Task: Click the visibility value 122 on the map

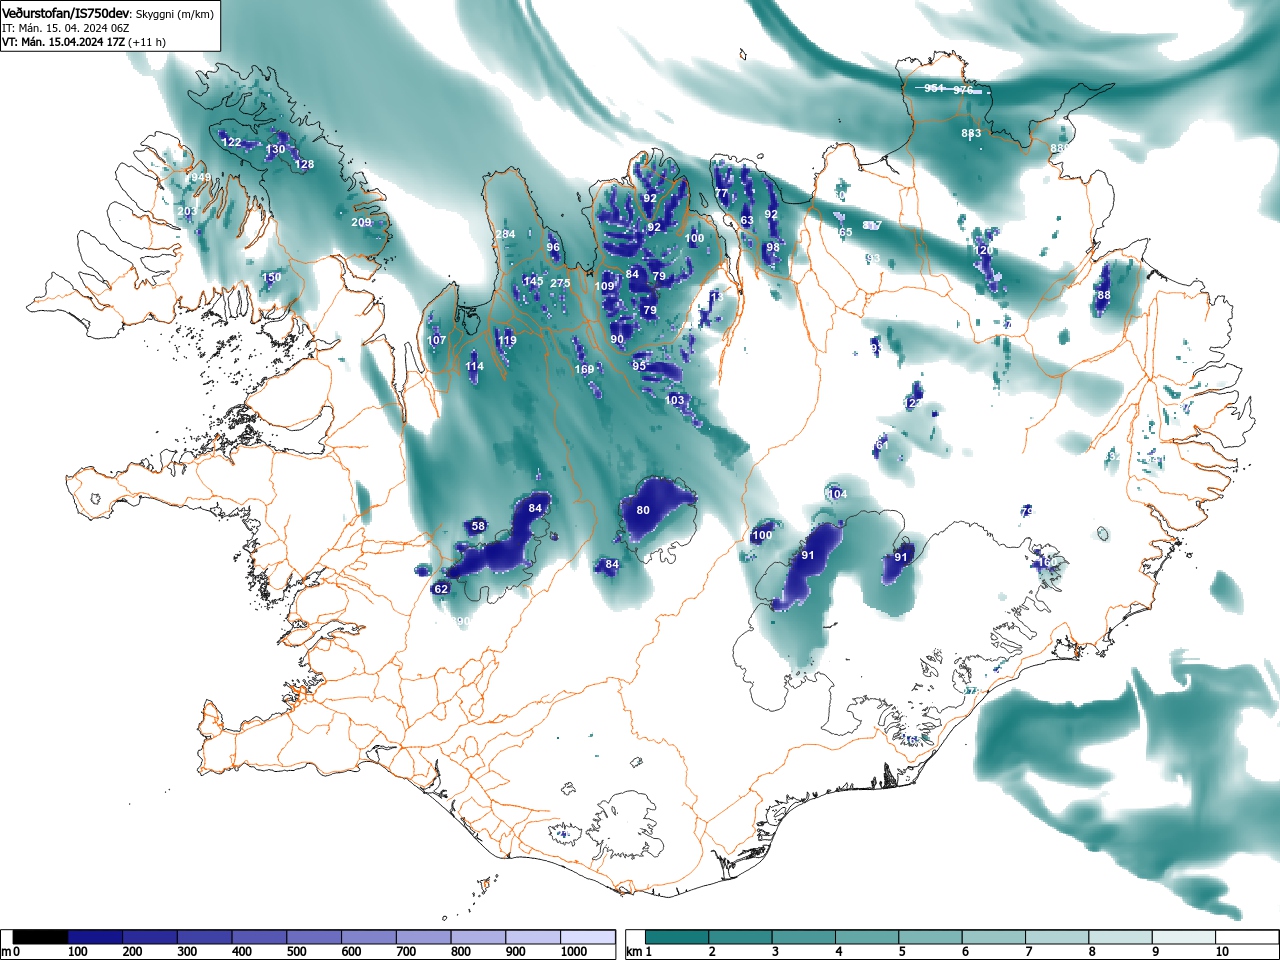Action: pos(231,142)
